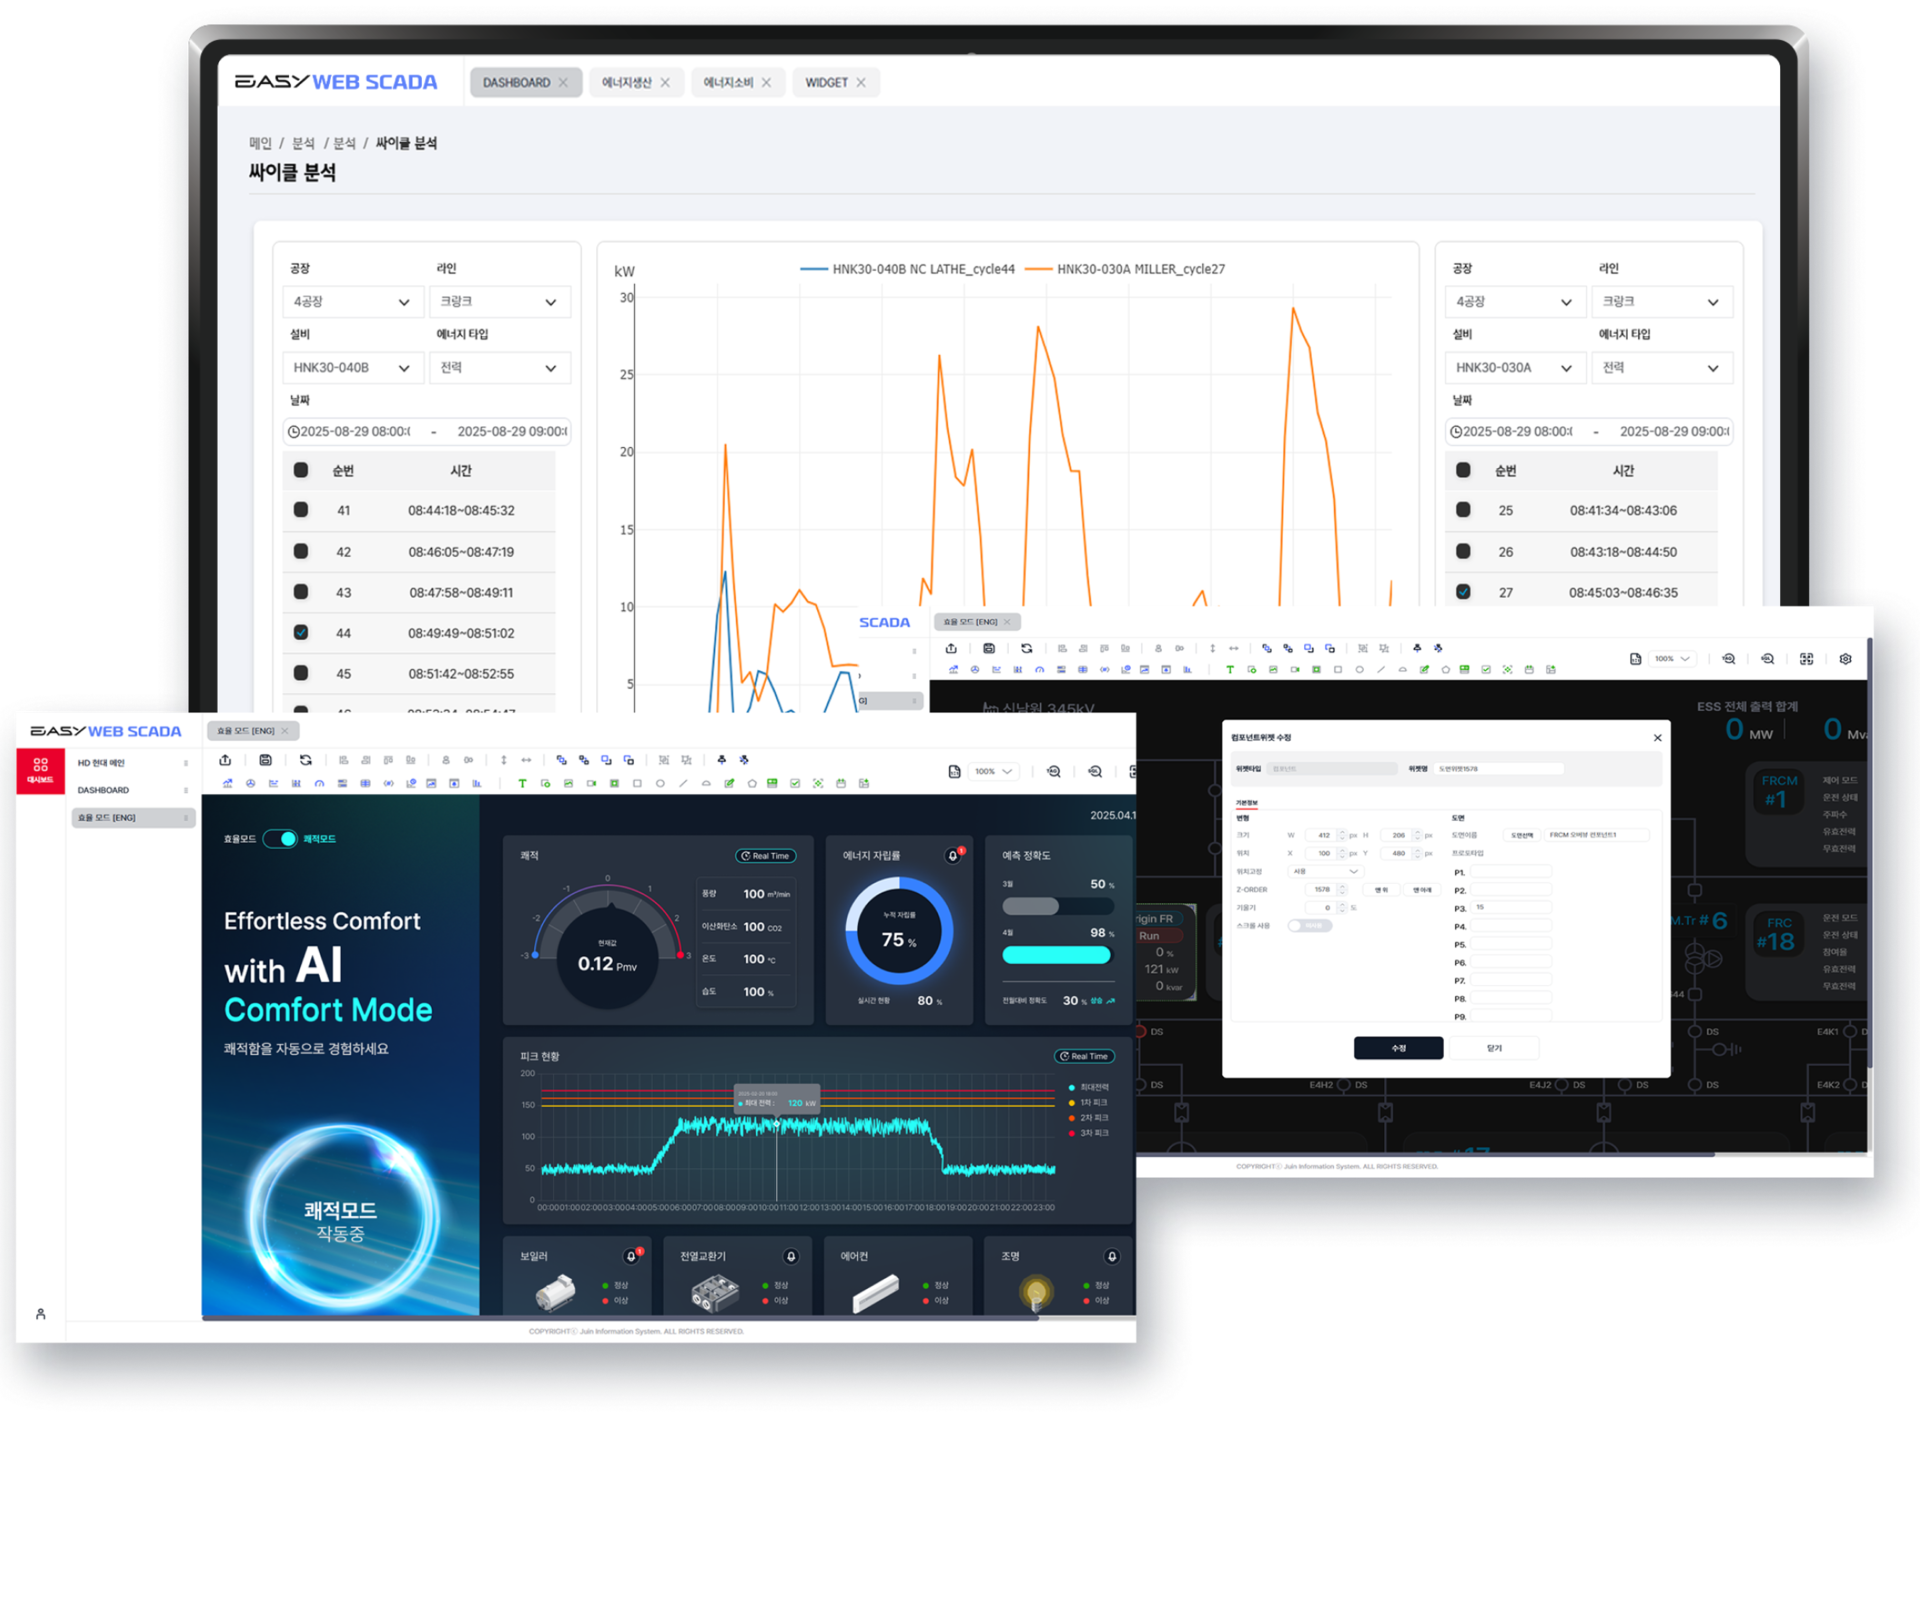Image resolution: width=1920 pixels, height=1612 pixels.
Task: Open the HNK30-040B 설비 dropdown
Action: [352, 368]
